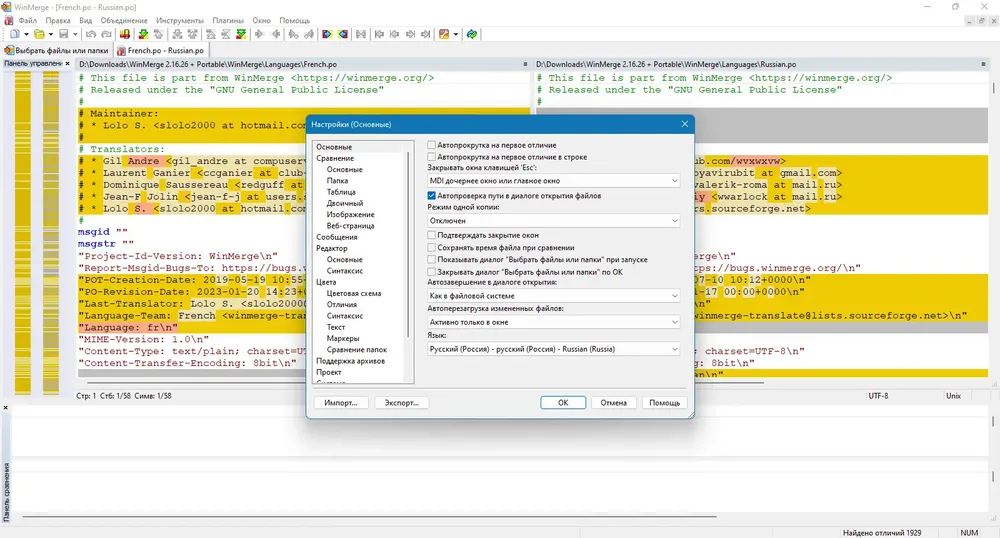
Task: Jump to next difference with green down arrow
Action: click(x=143, y=34)
